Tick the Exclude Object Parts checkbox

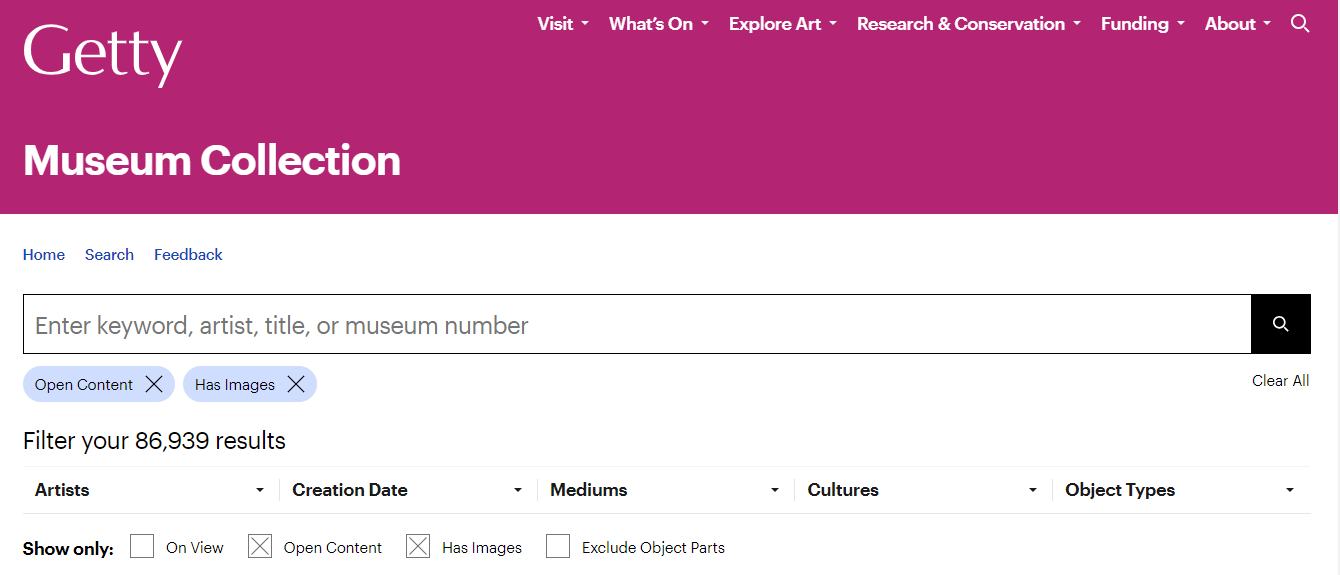tap(558, 546)
